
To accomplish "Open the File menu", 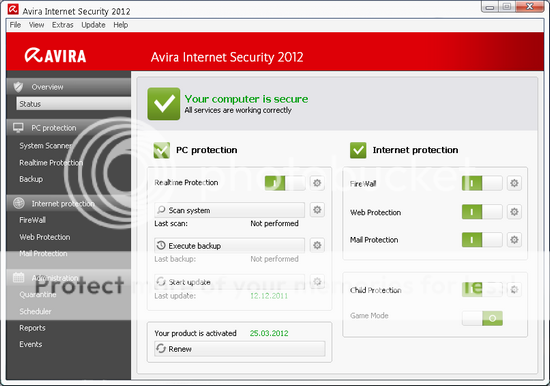I will click(15, 25).
